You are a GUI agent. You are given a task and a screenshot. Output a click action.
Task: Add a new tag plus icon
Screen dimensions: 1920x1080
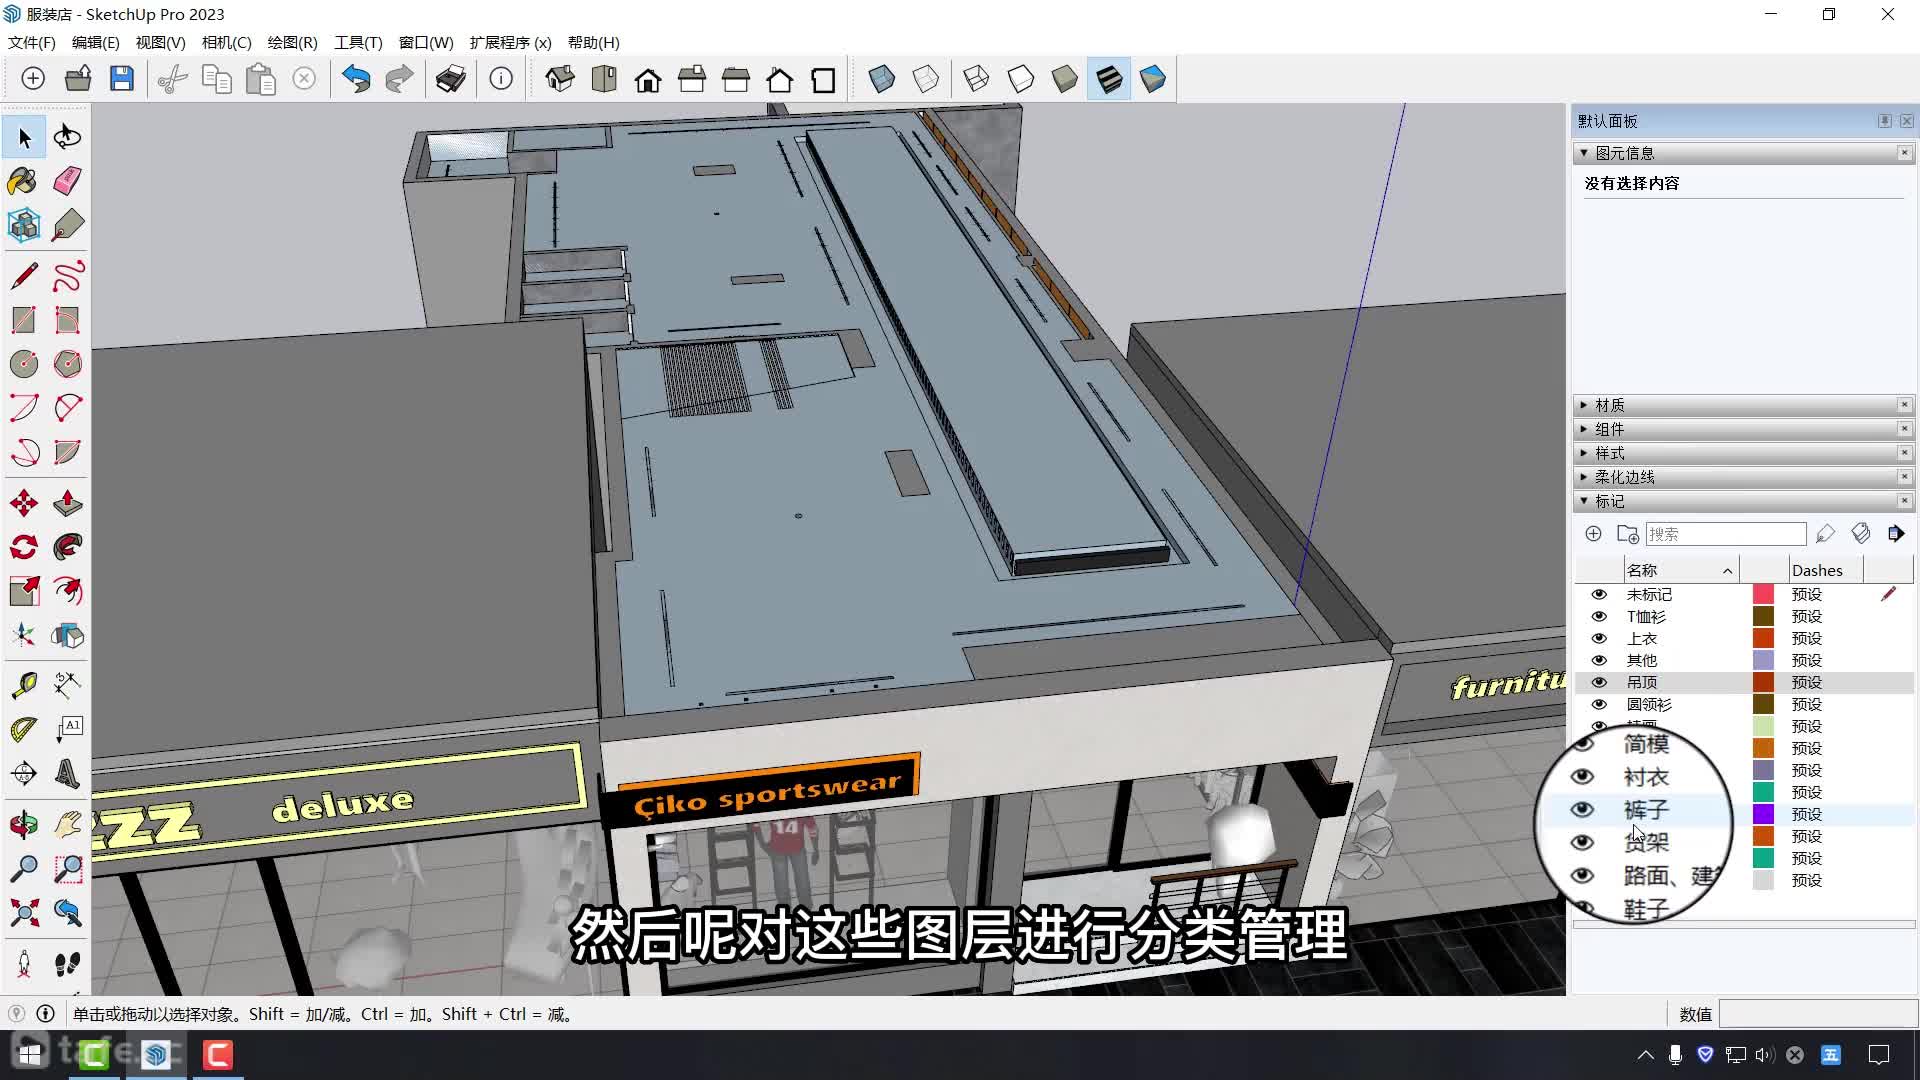pos(1594,534)
